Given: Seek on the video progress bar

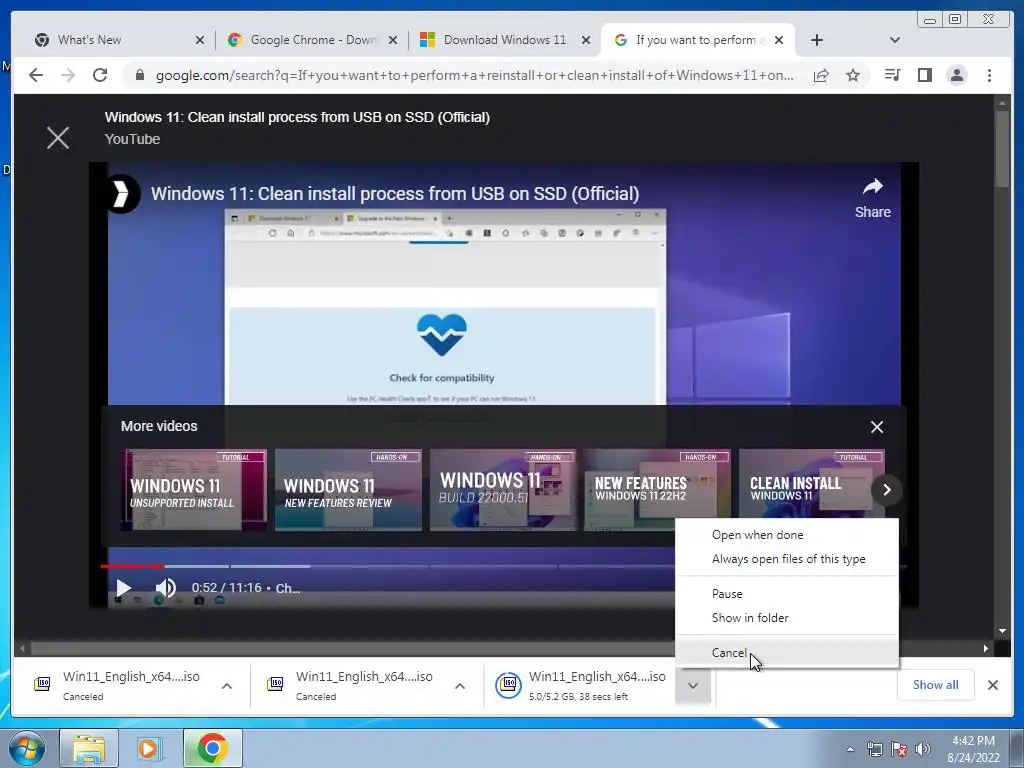Looking at the screenshot, I should click(388, 566).
